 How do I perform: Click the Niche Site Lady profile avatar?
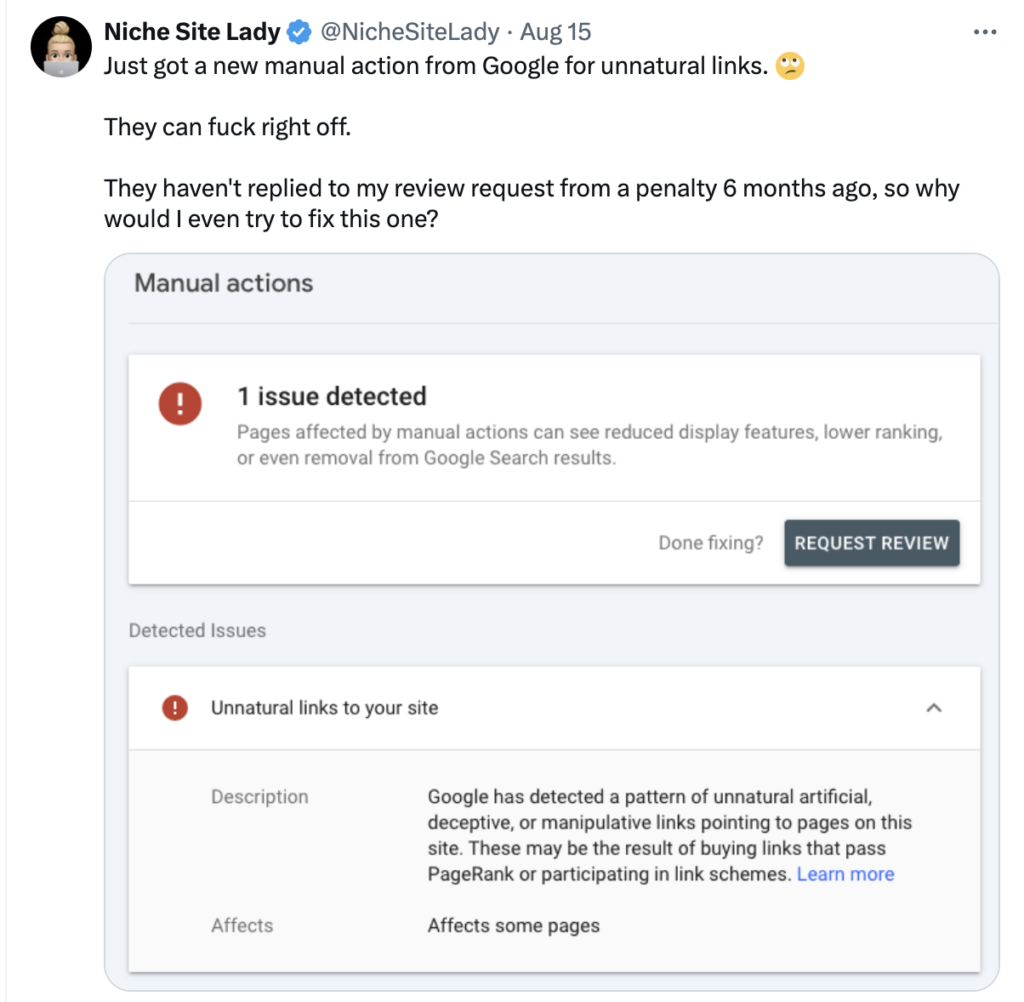62,48
